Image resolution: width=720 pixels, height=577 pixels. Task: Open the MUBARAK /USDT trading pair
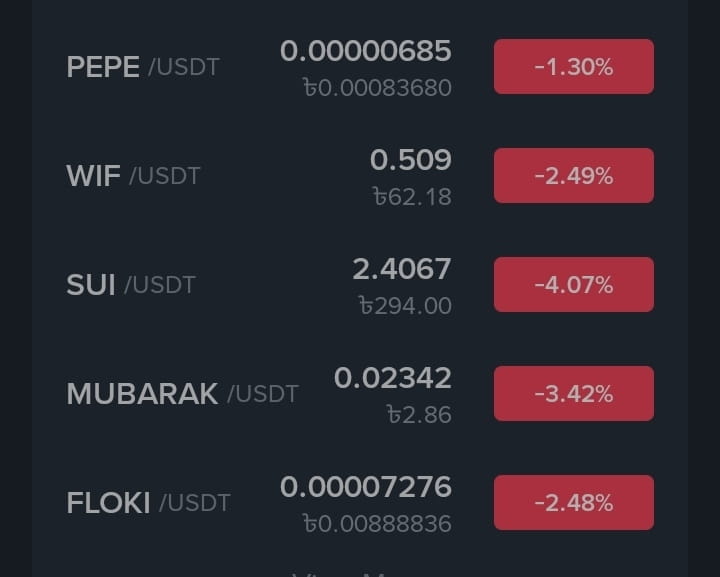[x=182, y=394]
